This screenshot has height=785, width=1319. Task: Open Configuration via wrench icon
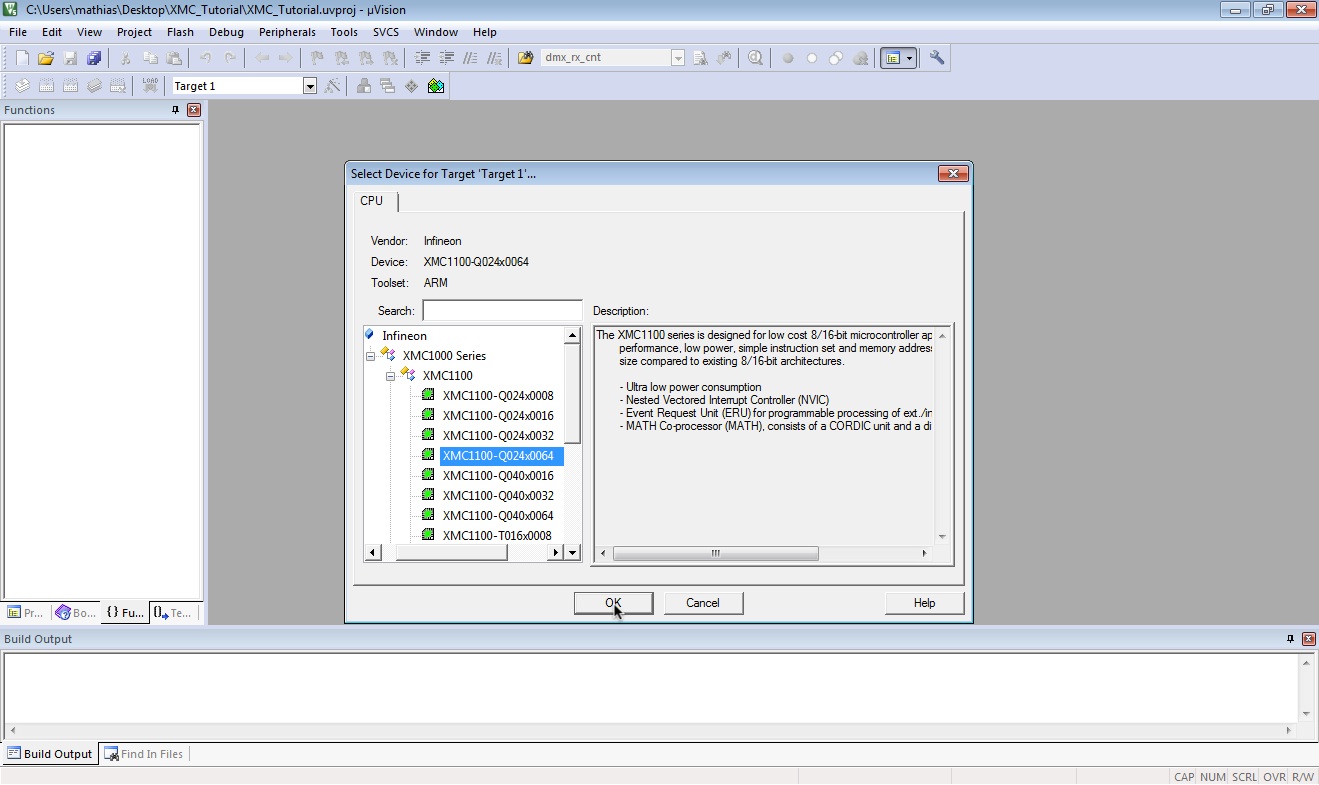click(x=937, y=58)
